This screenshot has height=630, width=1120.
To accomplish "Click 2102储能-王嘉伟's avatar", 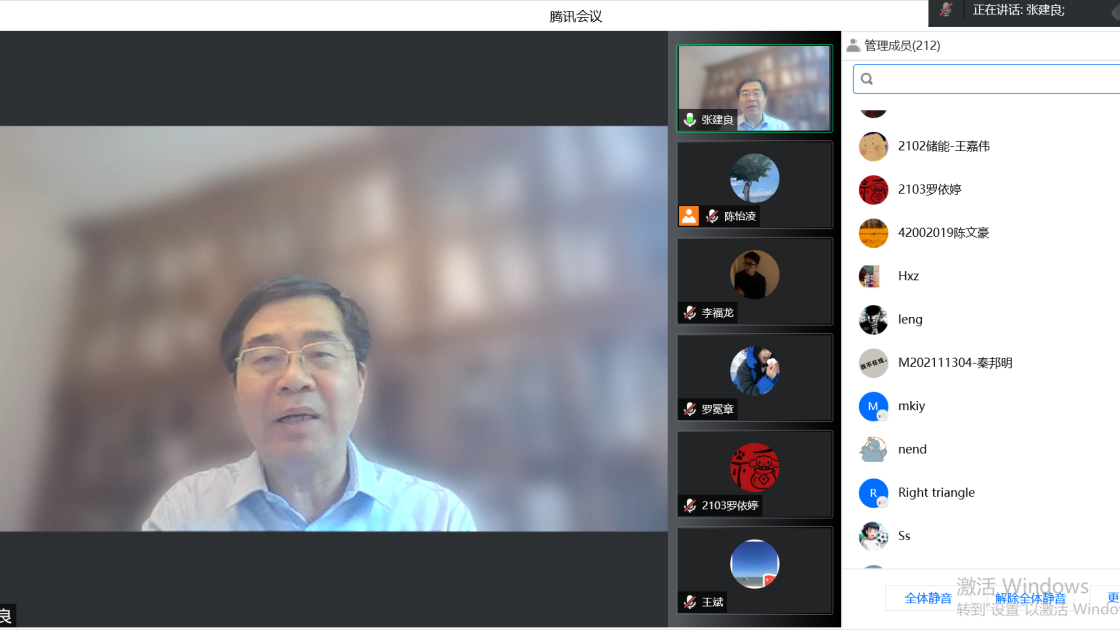I will click(873, 146).
